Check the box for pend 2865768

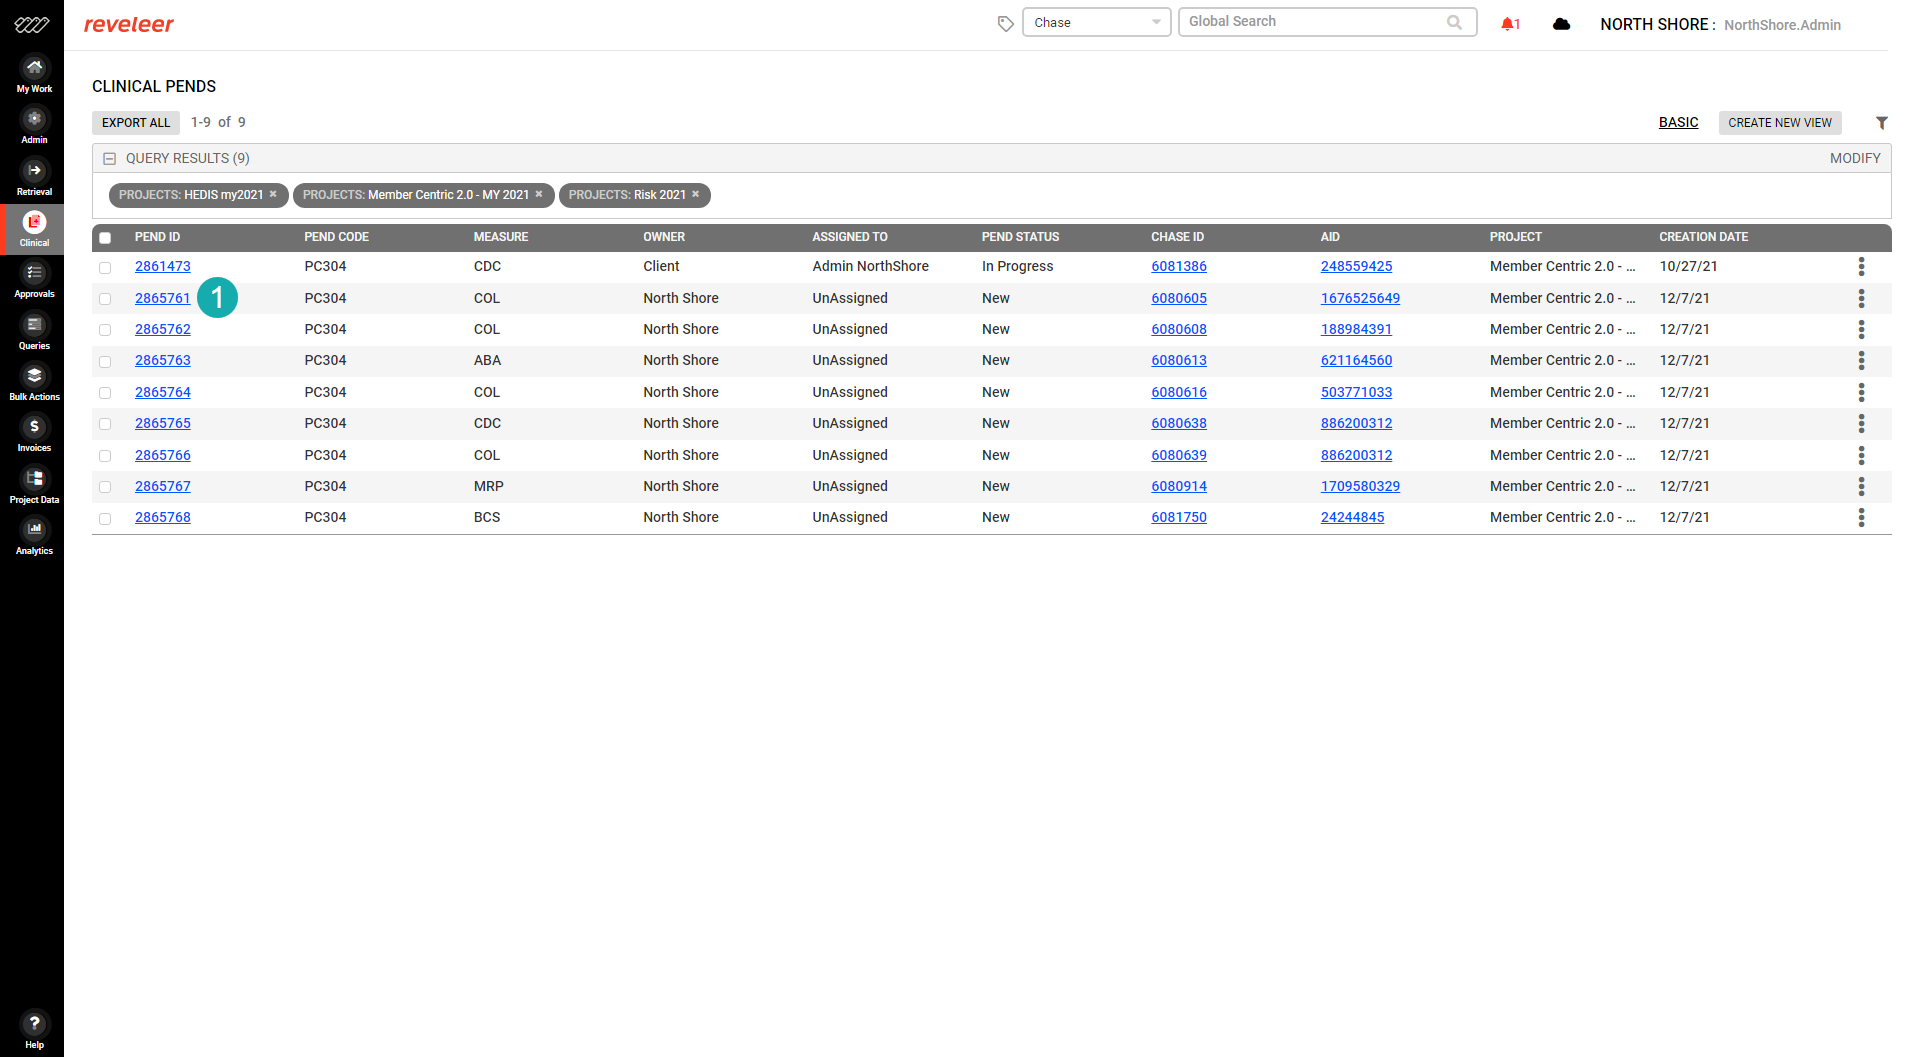click(105, 518)
